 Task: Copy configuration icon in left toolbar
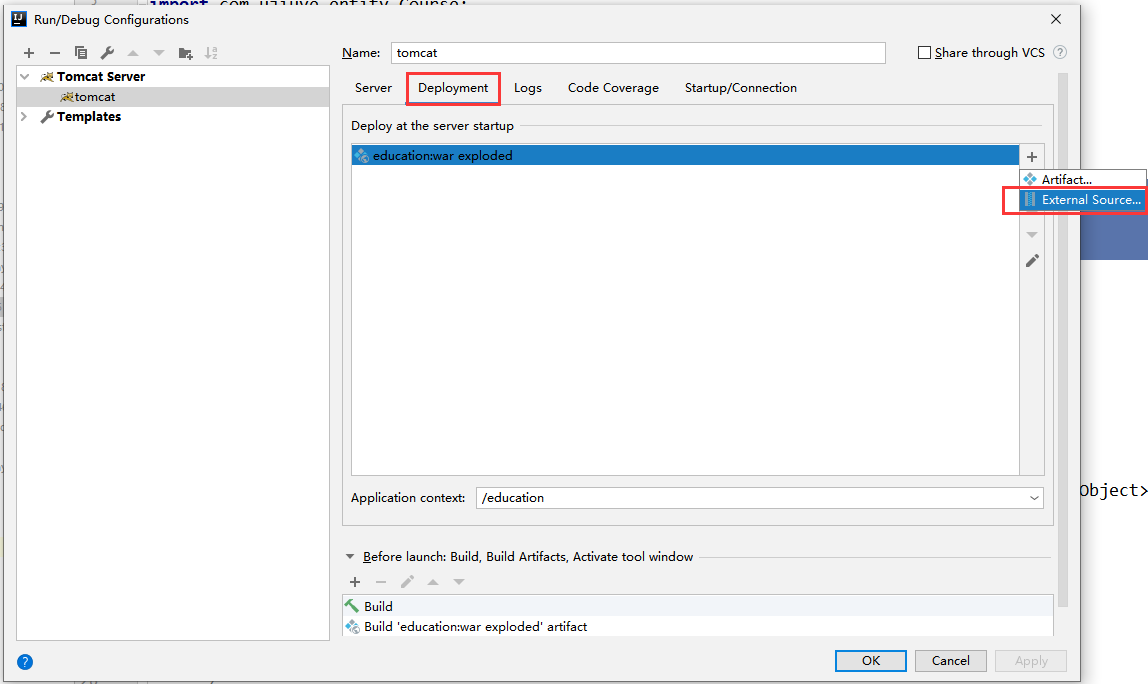point(81,53)
